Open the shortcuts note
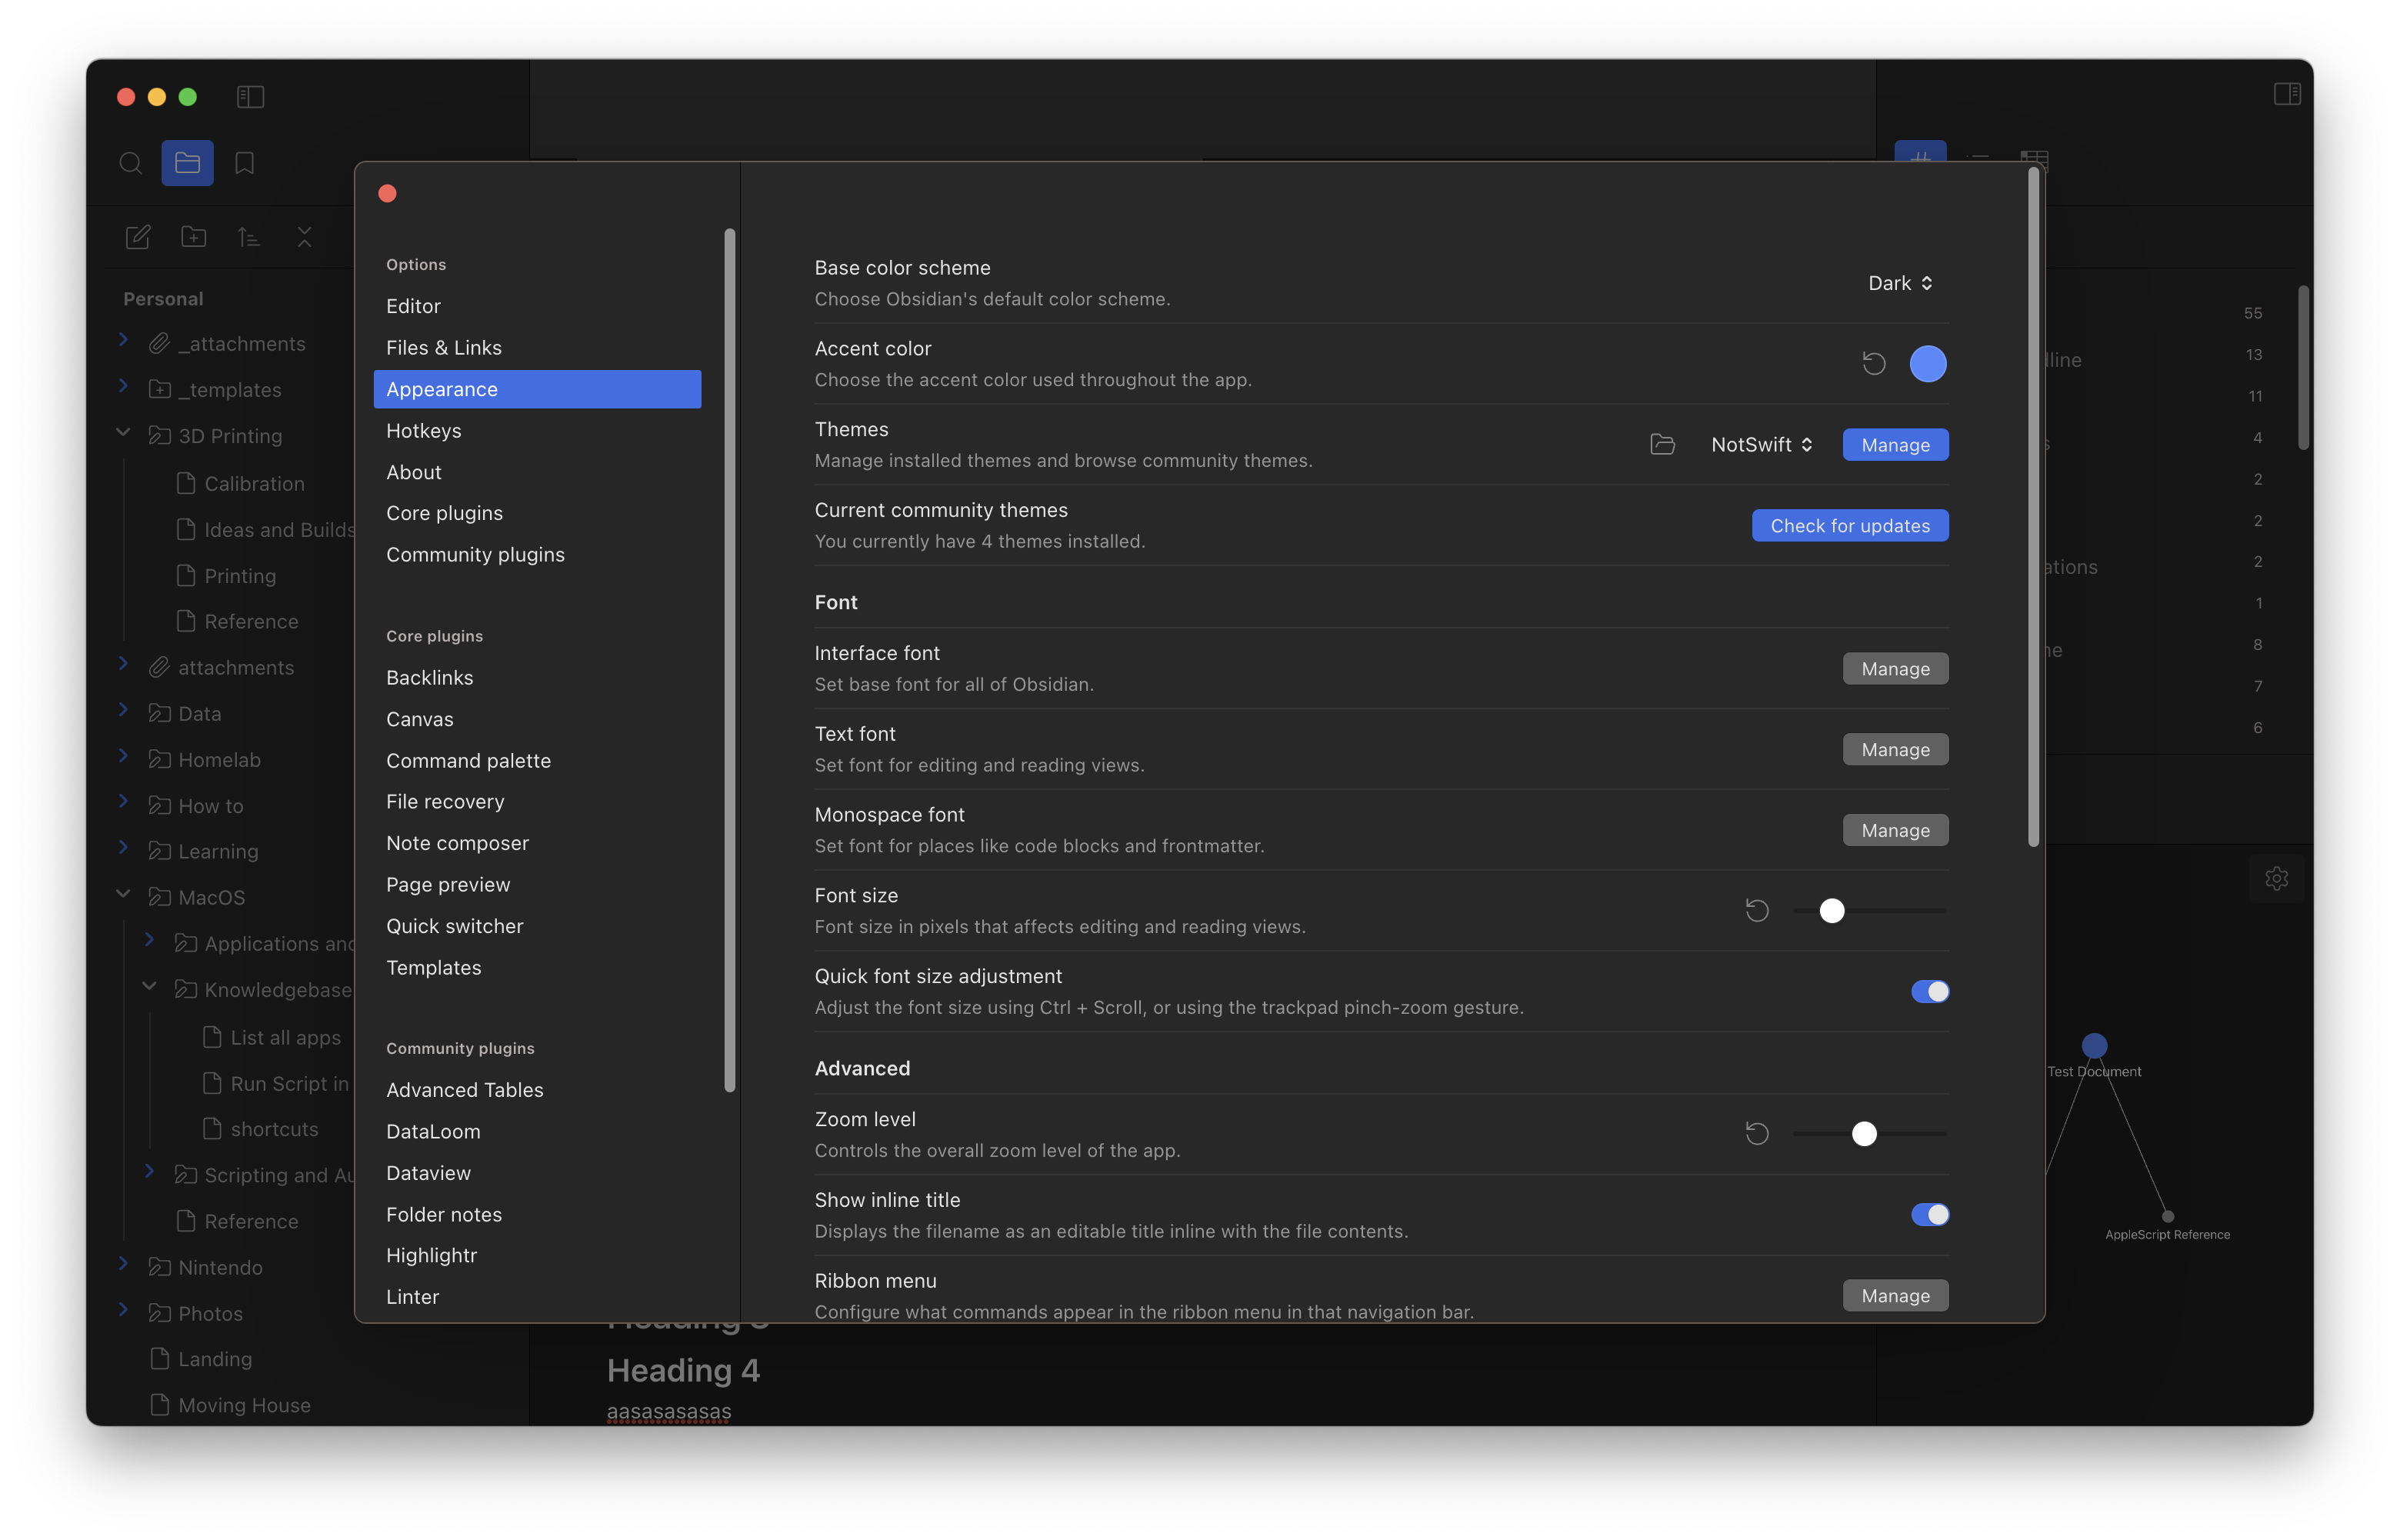2400x1540 pixels. point(275,1129)
